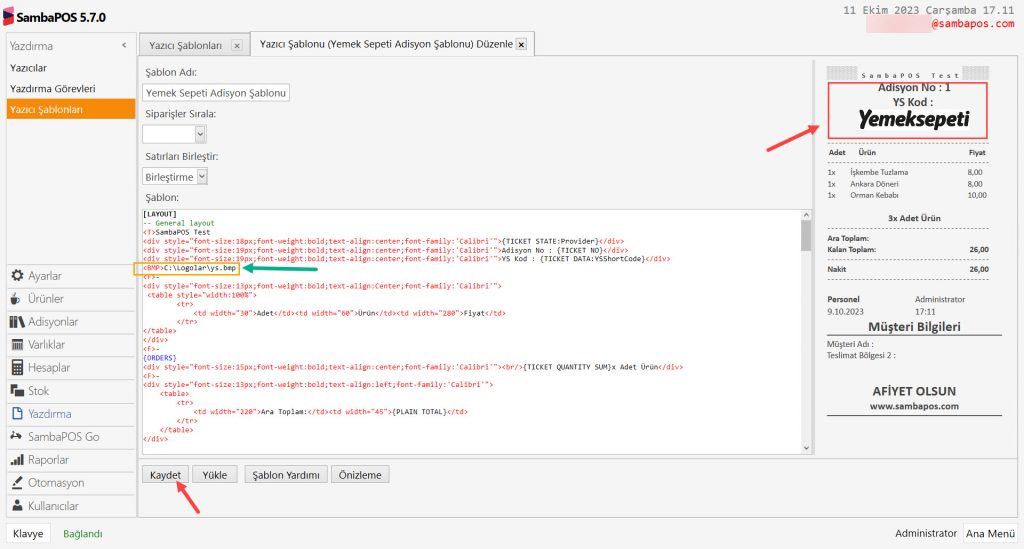The height and width of the screenshot is (549, 1024).
Task: Select the Yazıcı Şablonu Düzenle tab
Action: point(386,44)
